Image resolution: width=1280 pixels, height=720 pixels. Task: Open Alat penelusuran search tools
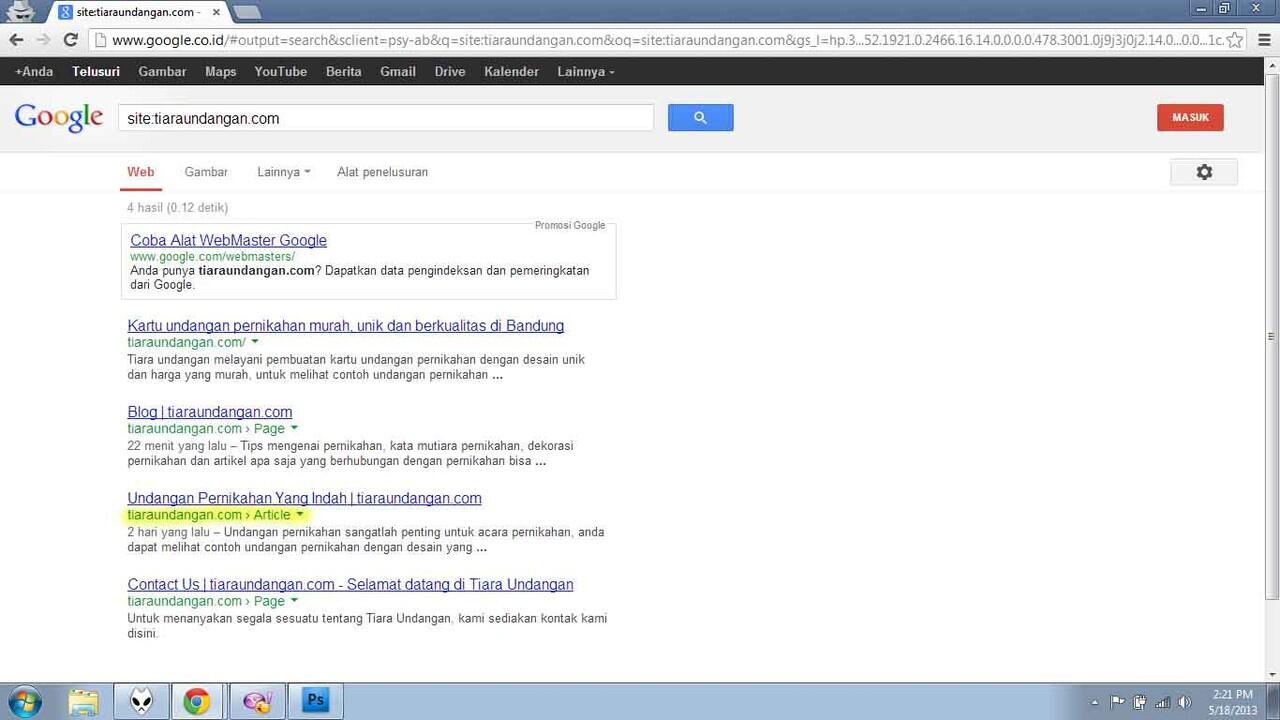382,172
